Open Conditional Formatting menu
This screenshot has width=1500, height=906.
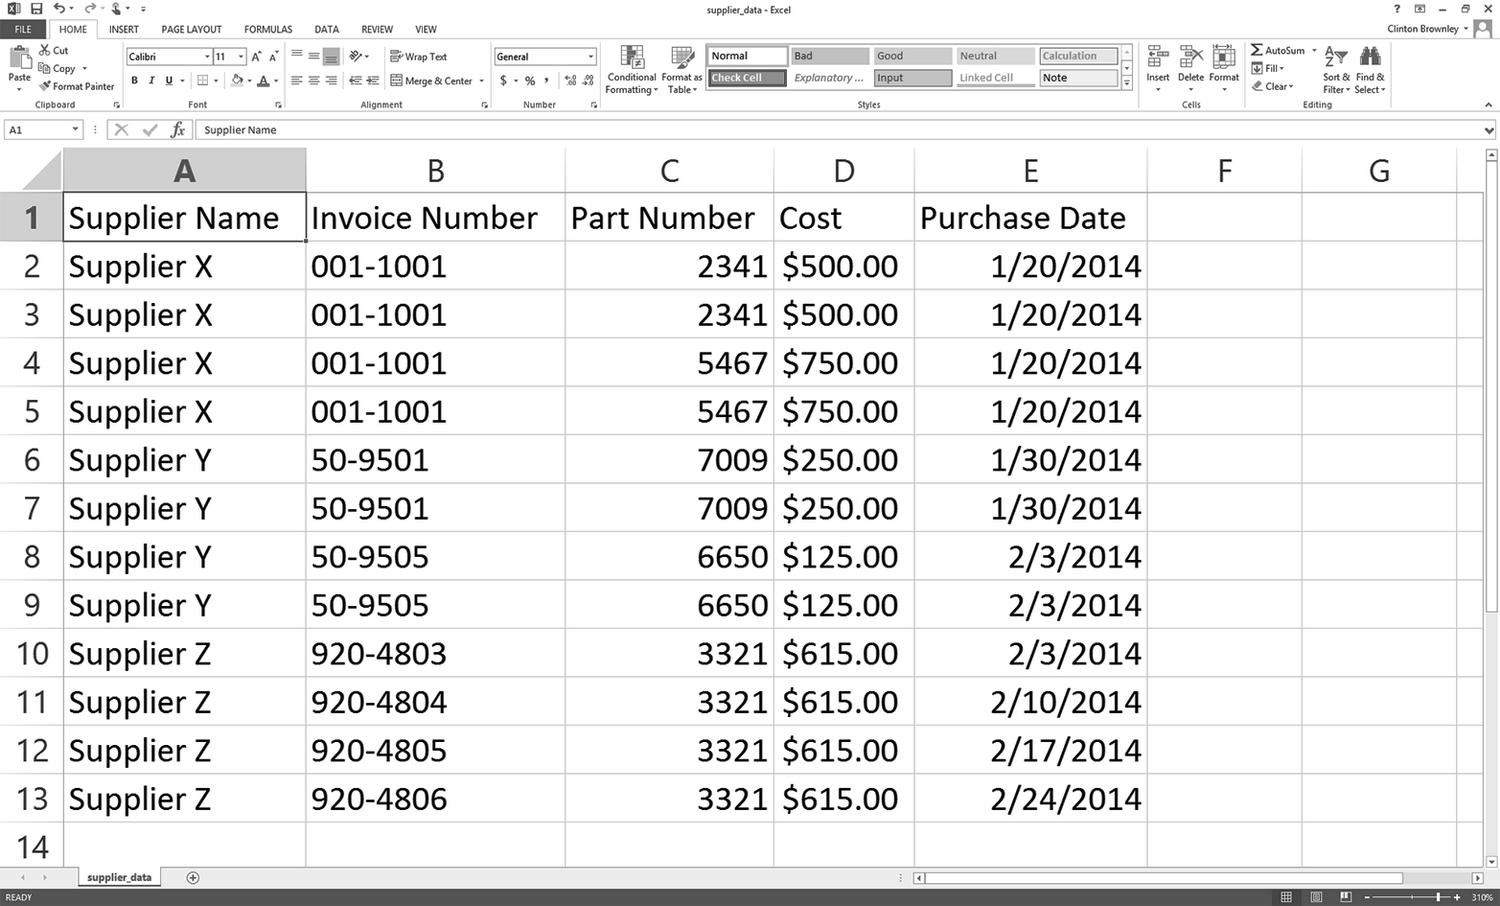631,70
